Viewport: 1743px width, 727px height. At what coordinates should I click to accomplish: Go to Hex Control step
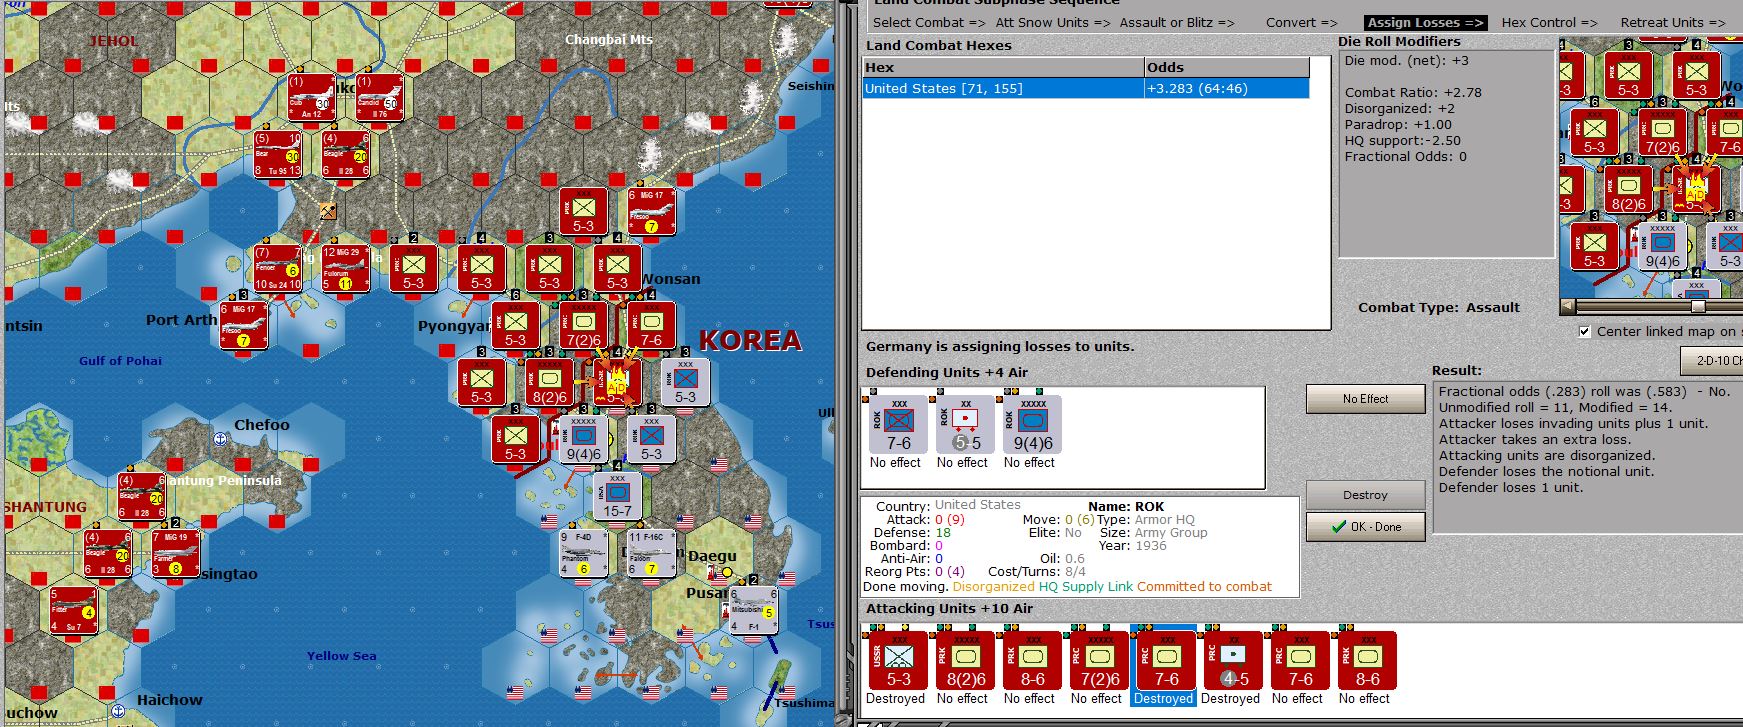pyautogui.click(x=1550, y=22)
